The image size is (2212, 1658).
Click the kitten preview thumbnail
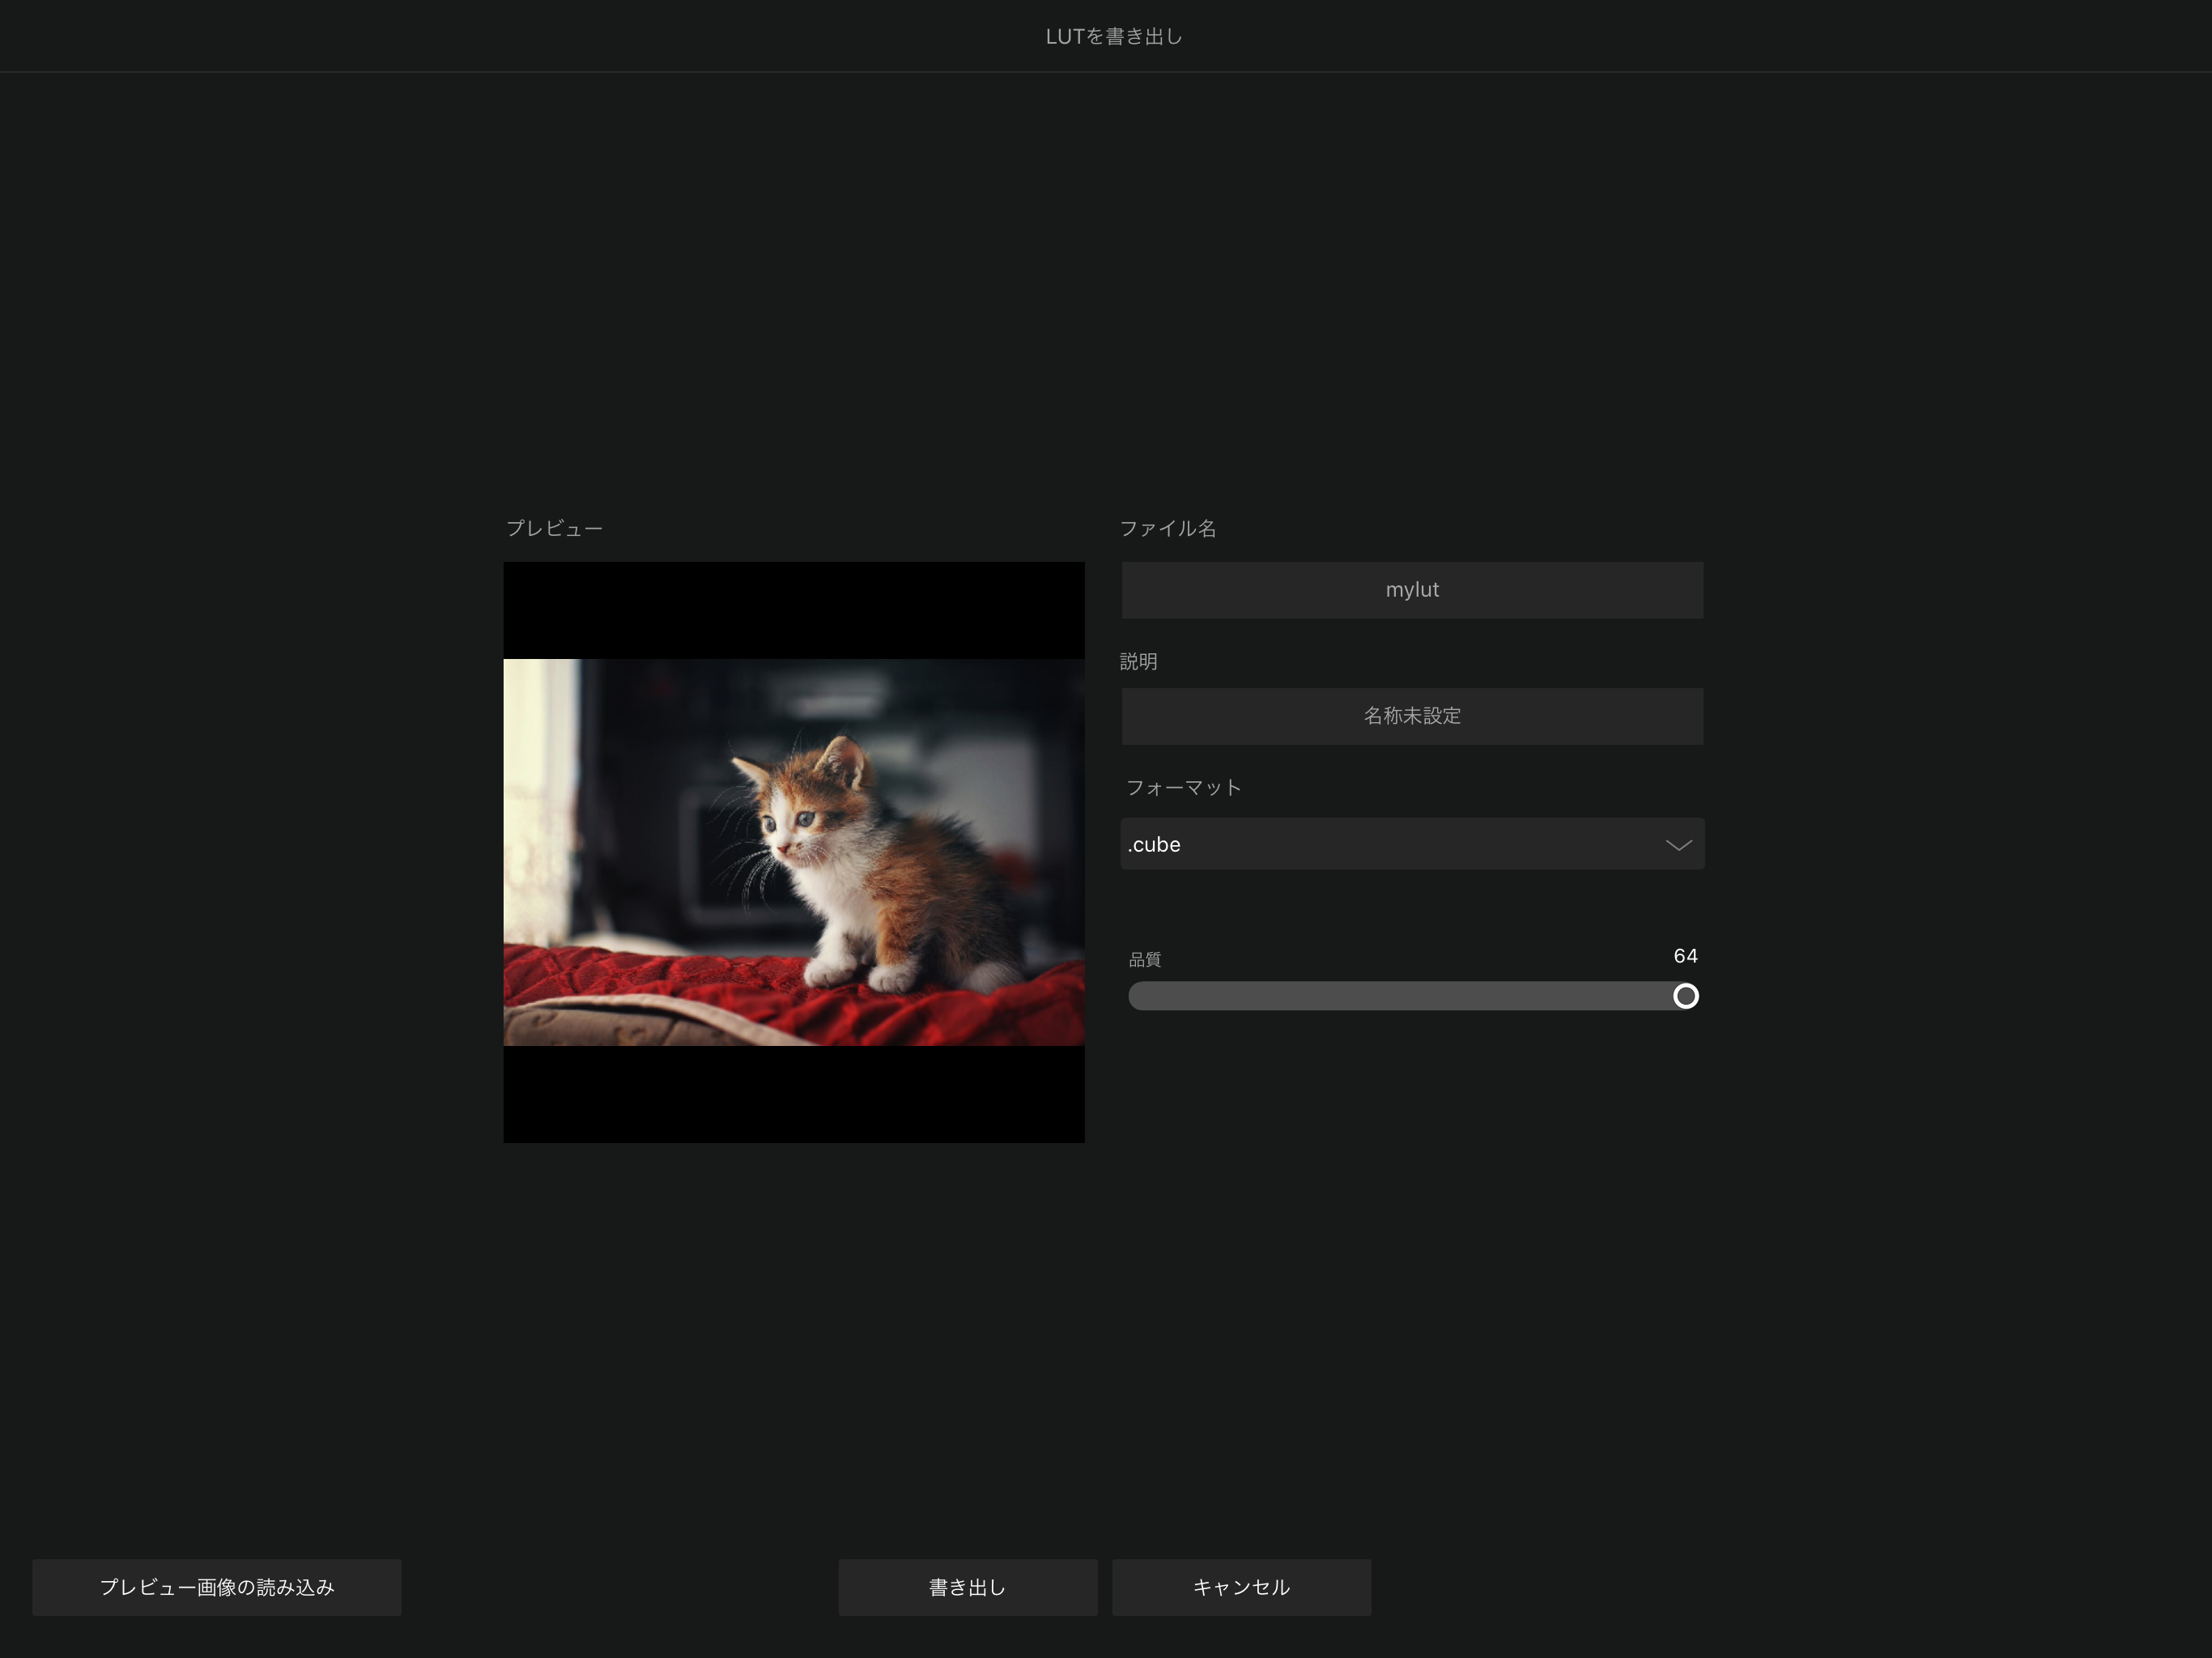(x=794, y=852)
